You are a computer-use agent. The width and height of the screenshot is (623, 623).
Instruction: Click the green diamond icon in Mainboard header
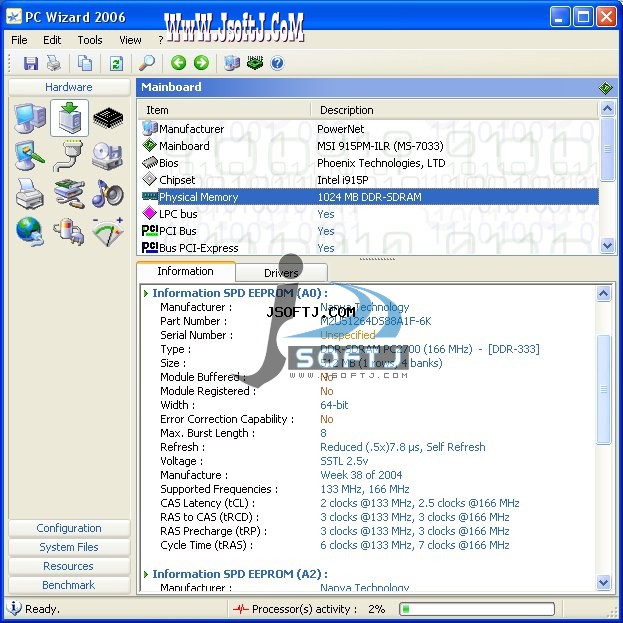click(x=606, y=87)
